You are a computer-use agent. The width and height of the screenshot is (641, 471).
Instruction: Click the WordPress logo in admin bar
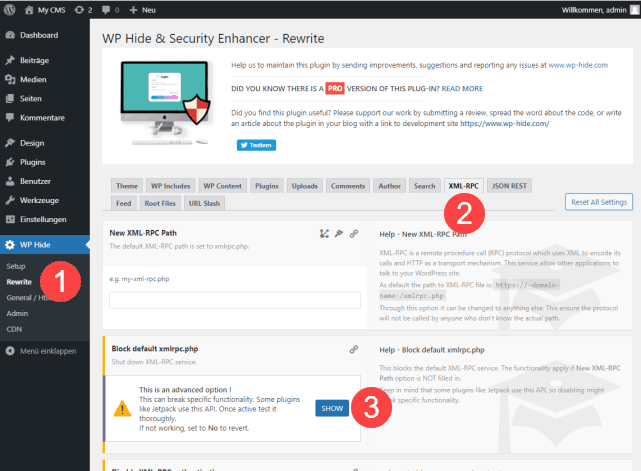9,10
